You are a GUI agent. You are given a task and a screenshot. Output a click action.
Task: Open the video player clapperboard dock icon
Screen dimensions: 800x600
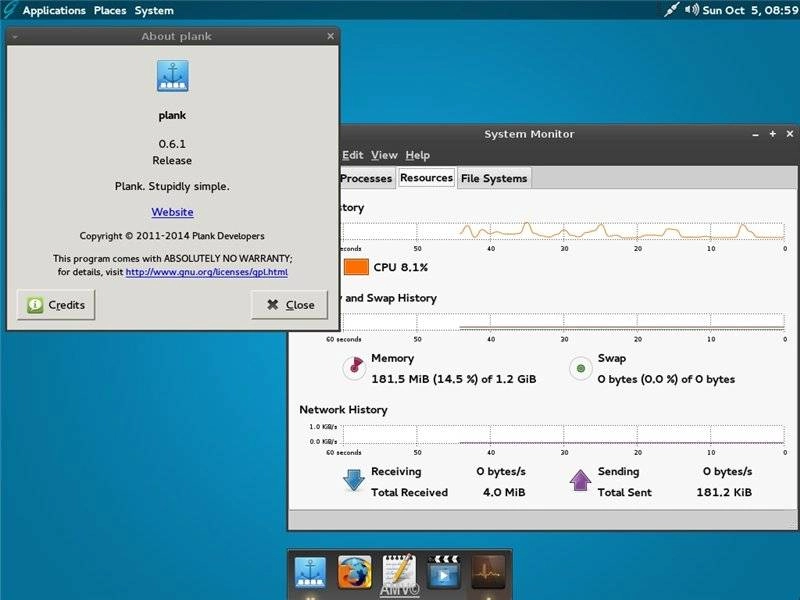point(443,572)
